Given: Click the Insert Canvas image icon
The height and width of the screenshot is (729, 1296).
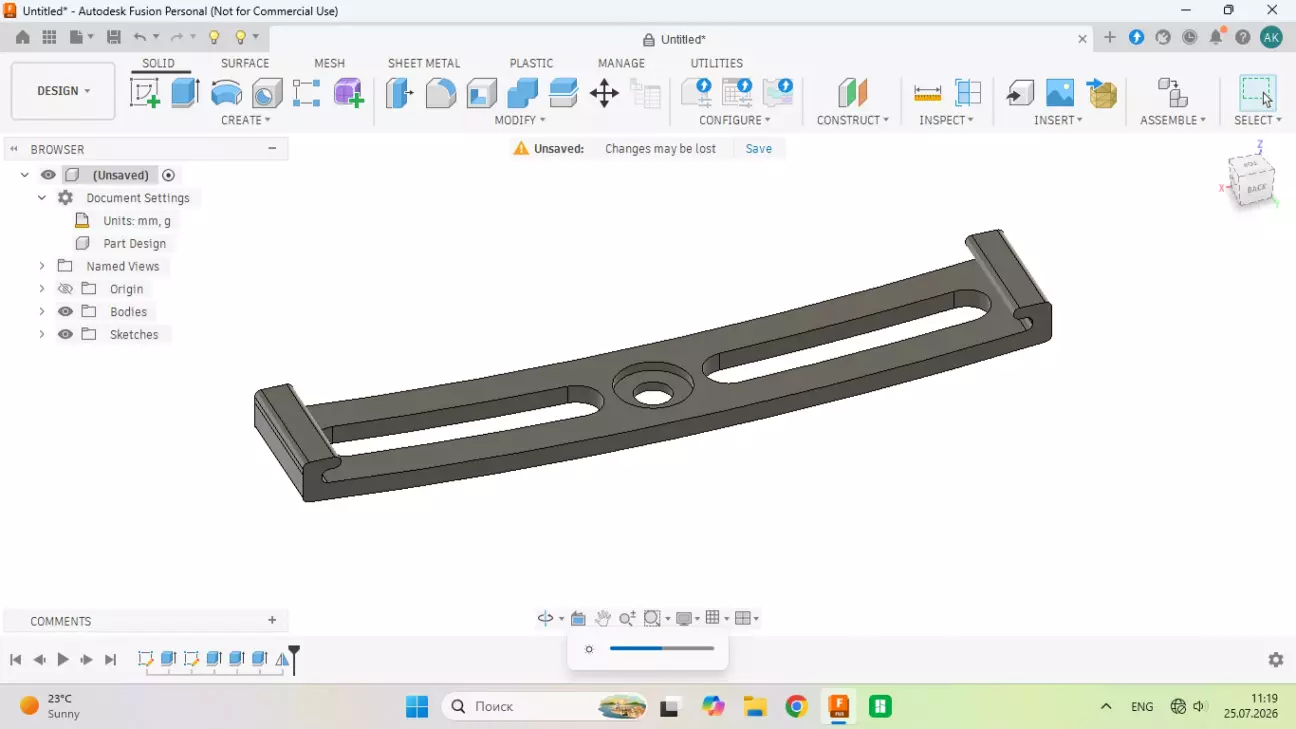Looking at the screenshot, I should pos(1060,93).
